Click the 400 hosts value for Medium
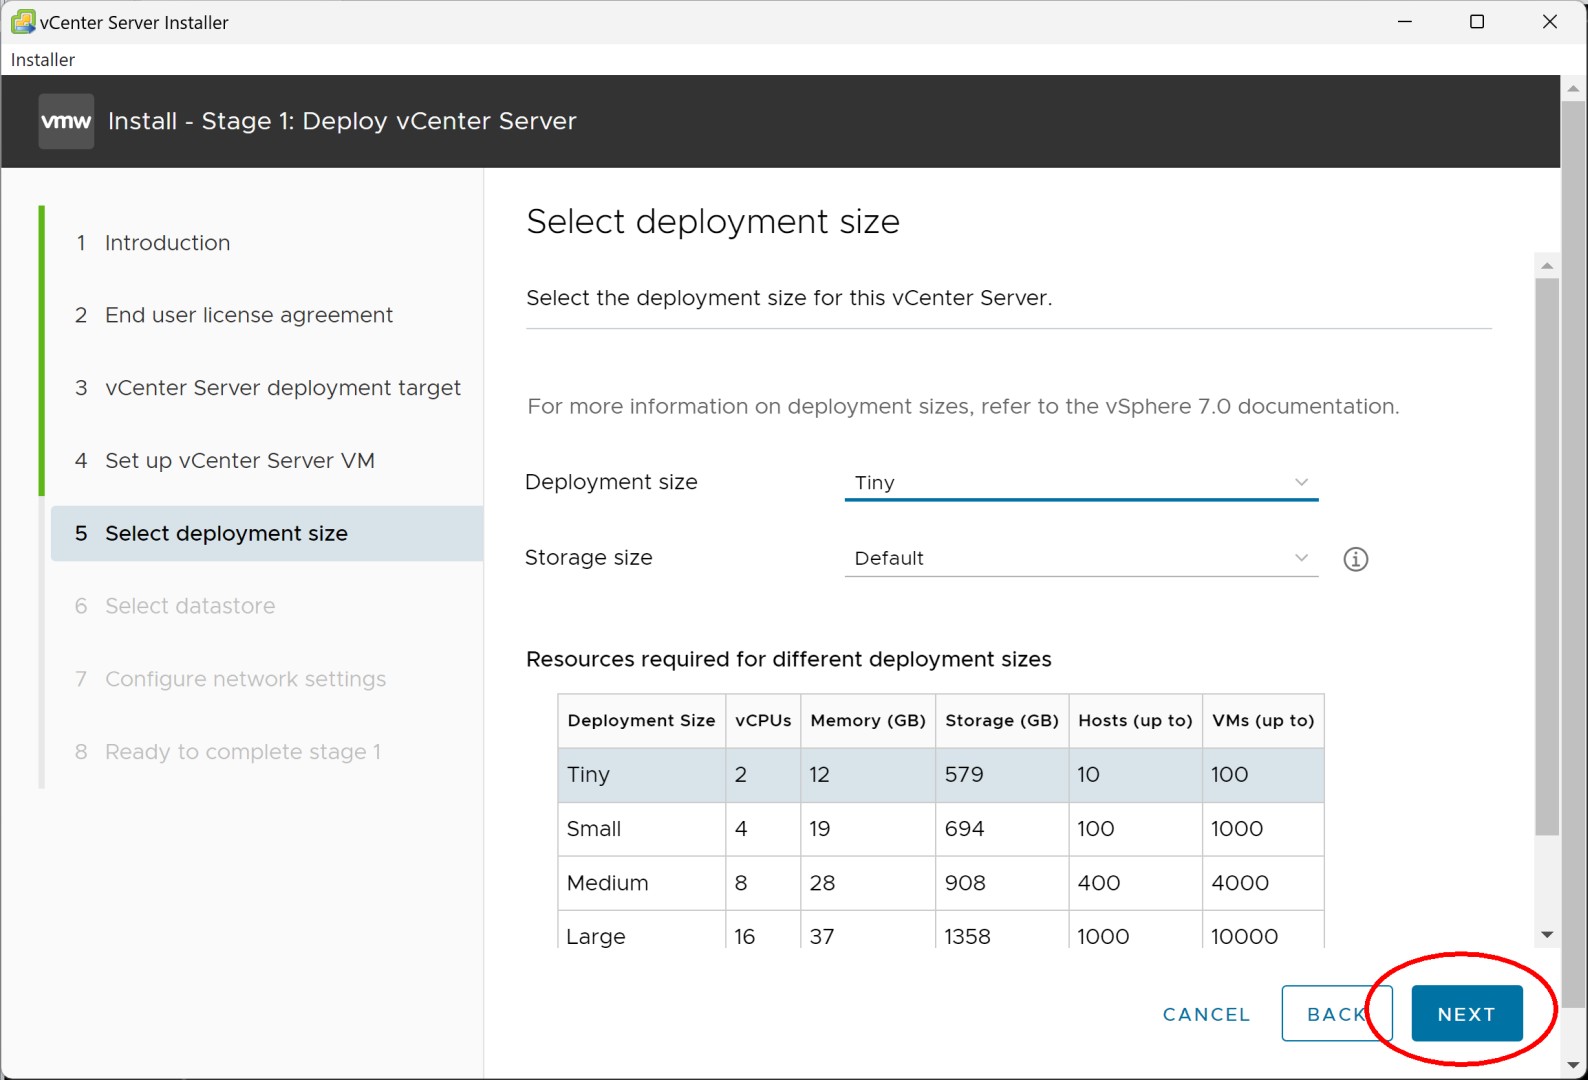 tap(1099, 883)
